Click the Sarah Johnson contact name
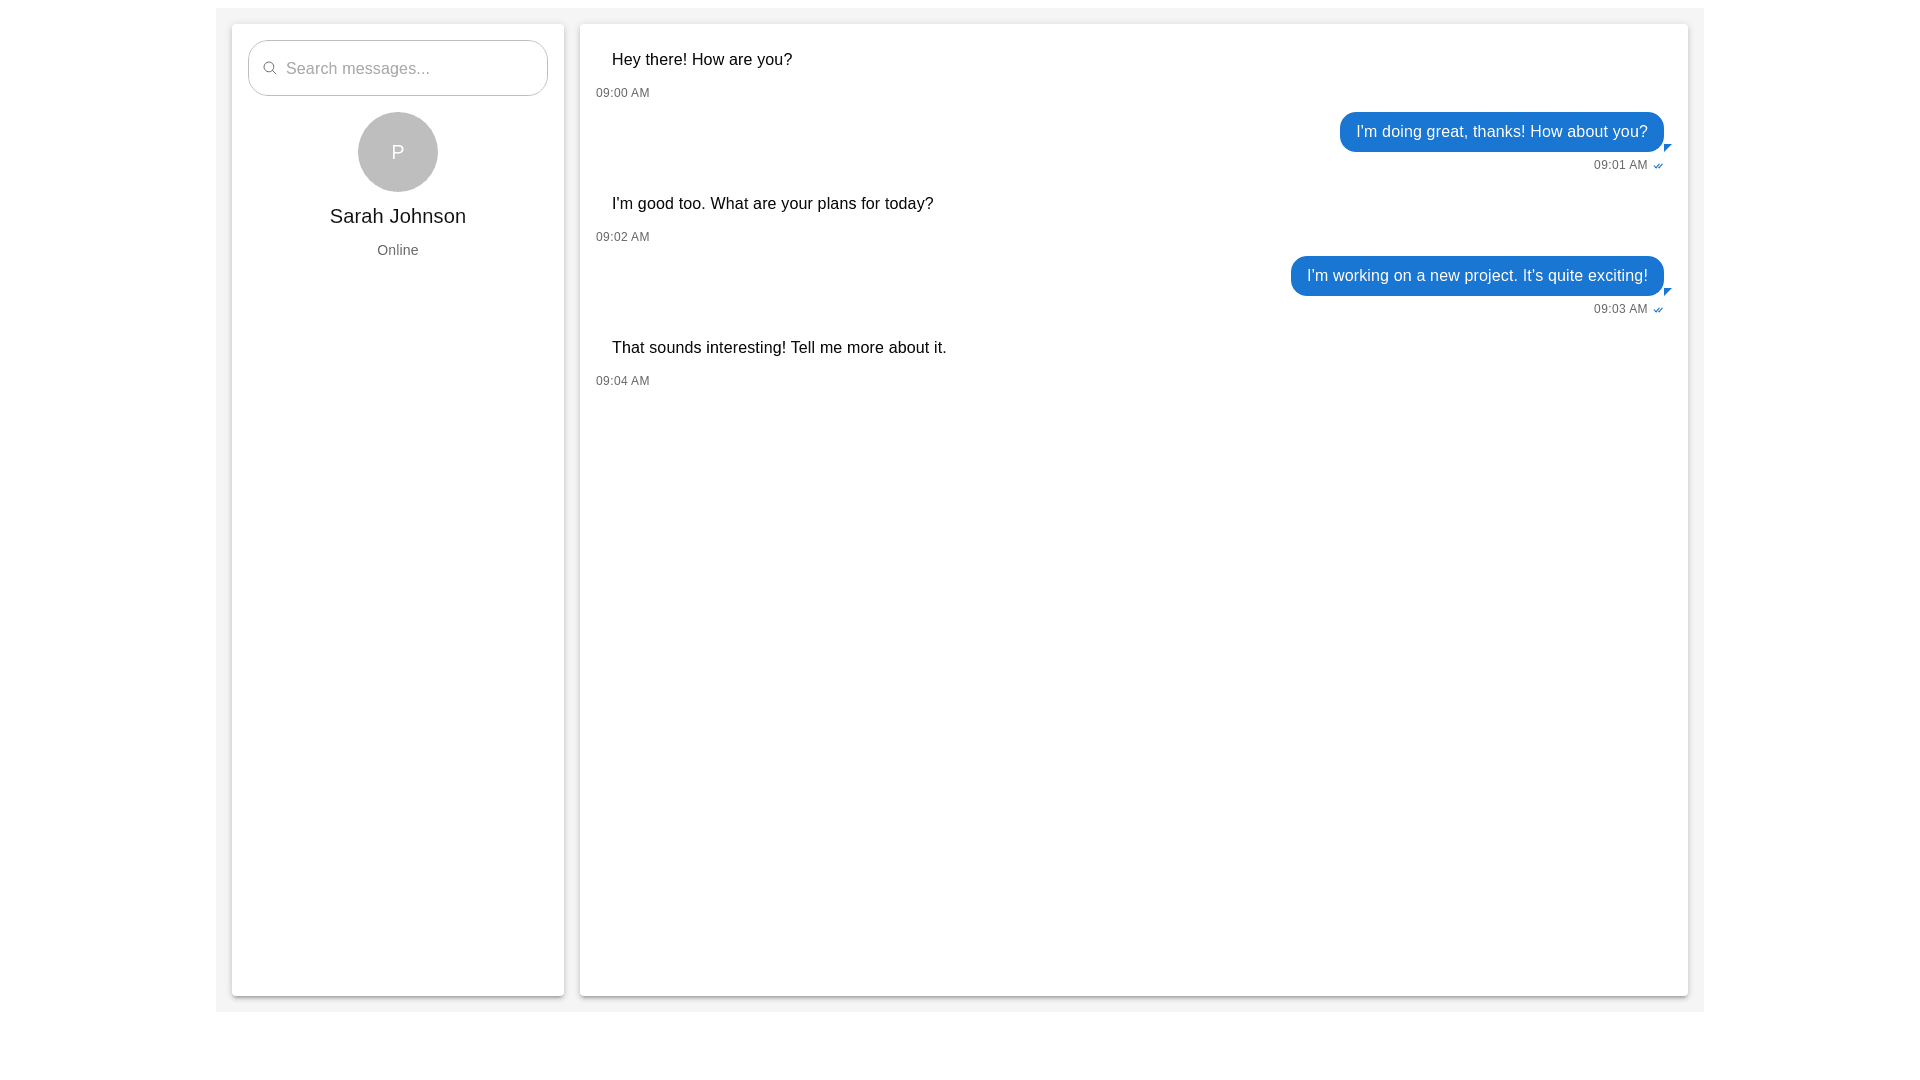Screen dimensions: 1920x1080 [x=397, y=216]
